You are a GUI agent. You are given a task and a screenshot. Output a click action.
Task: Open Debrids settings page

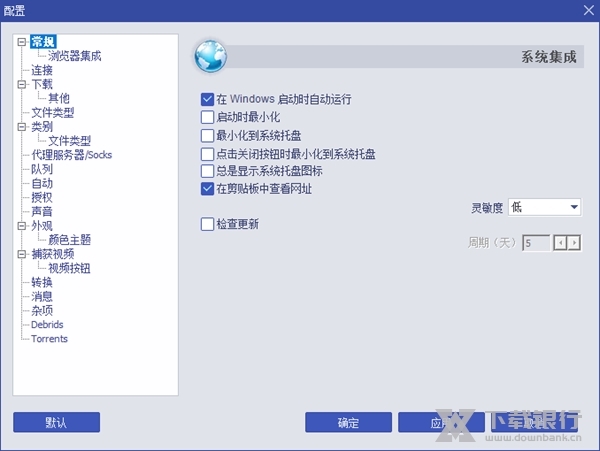click(47, 325)
